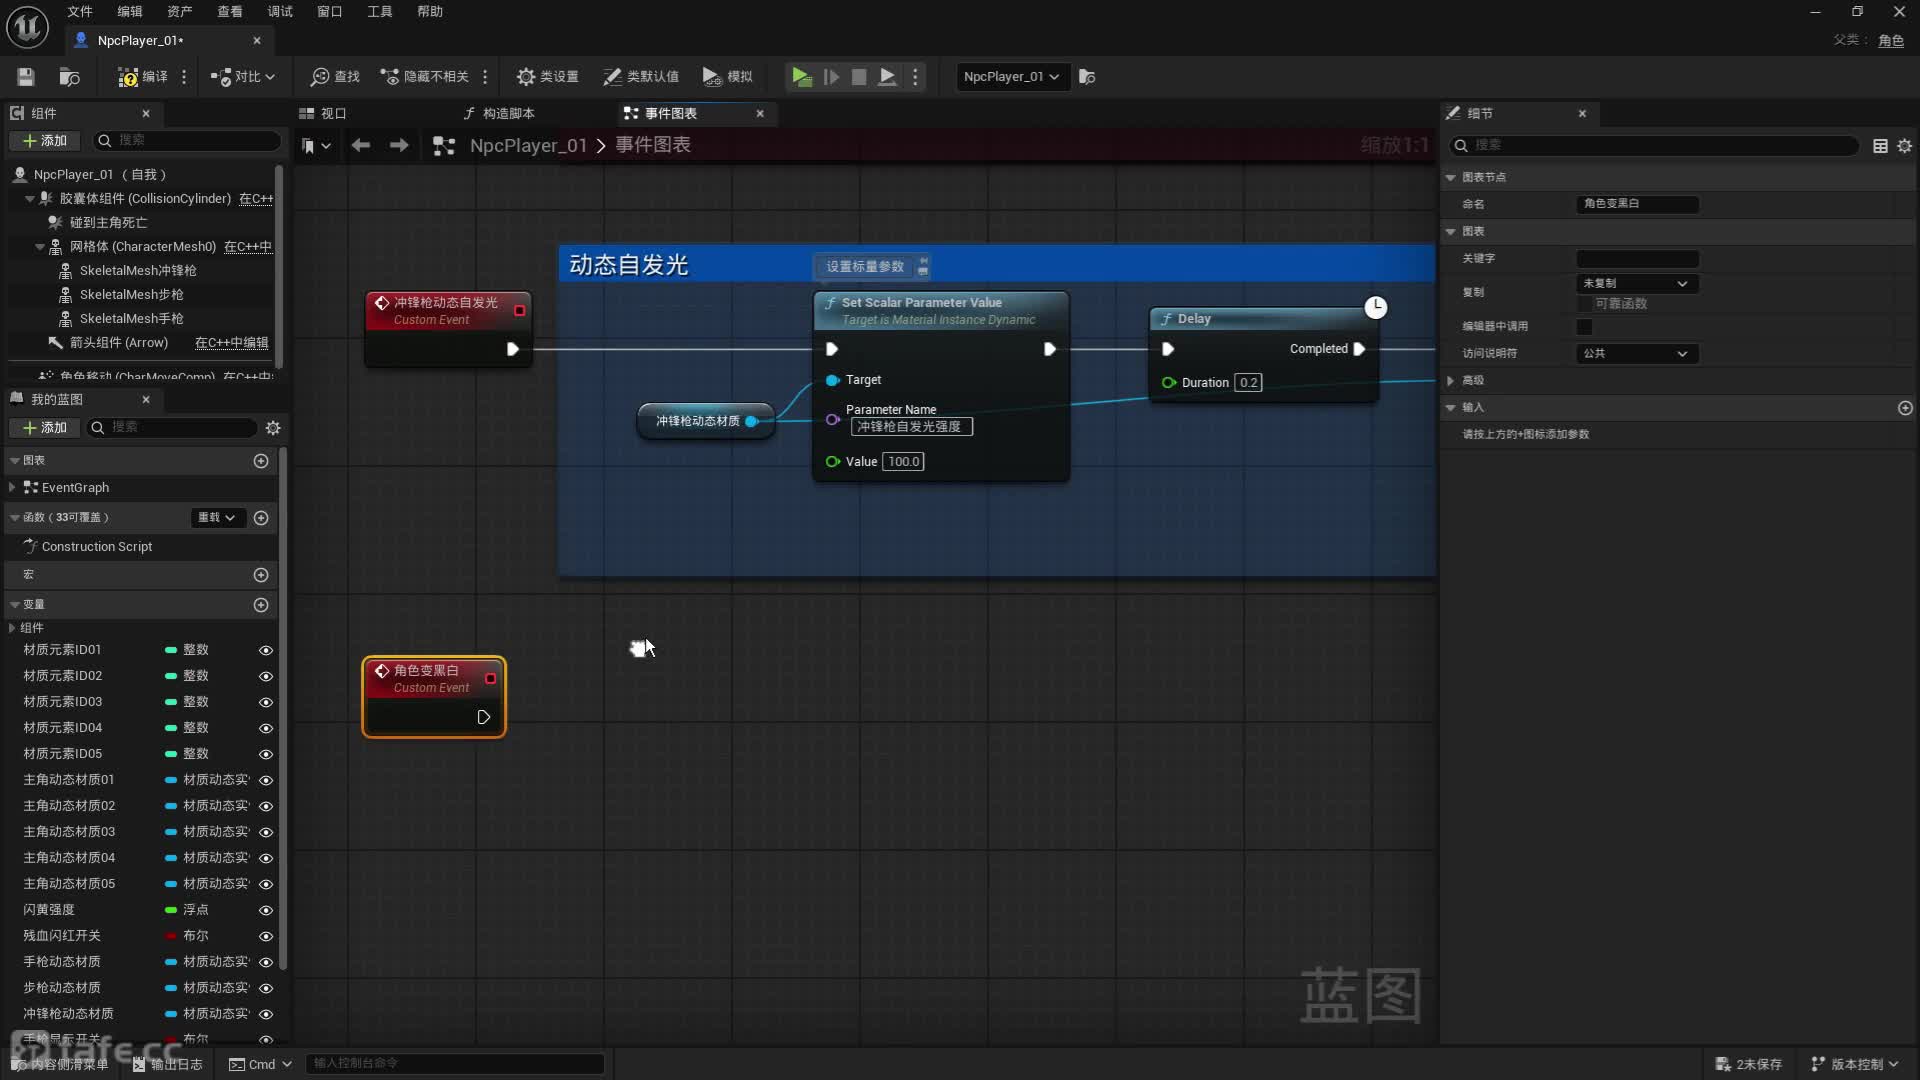Click the Output Log (输出日志) button
Viewport: 1920px width, 1080px height.
168,1064
